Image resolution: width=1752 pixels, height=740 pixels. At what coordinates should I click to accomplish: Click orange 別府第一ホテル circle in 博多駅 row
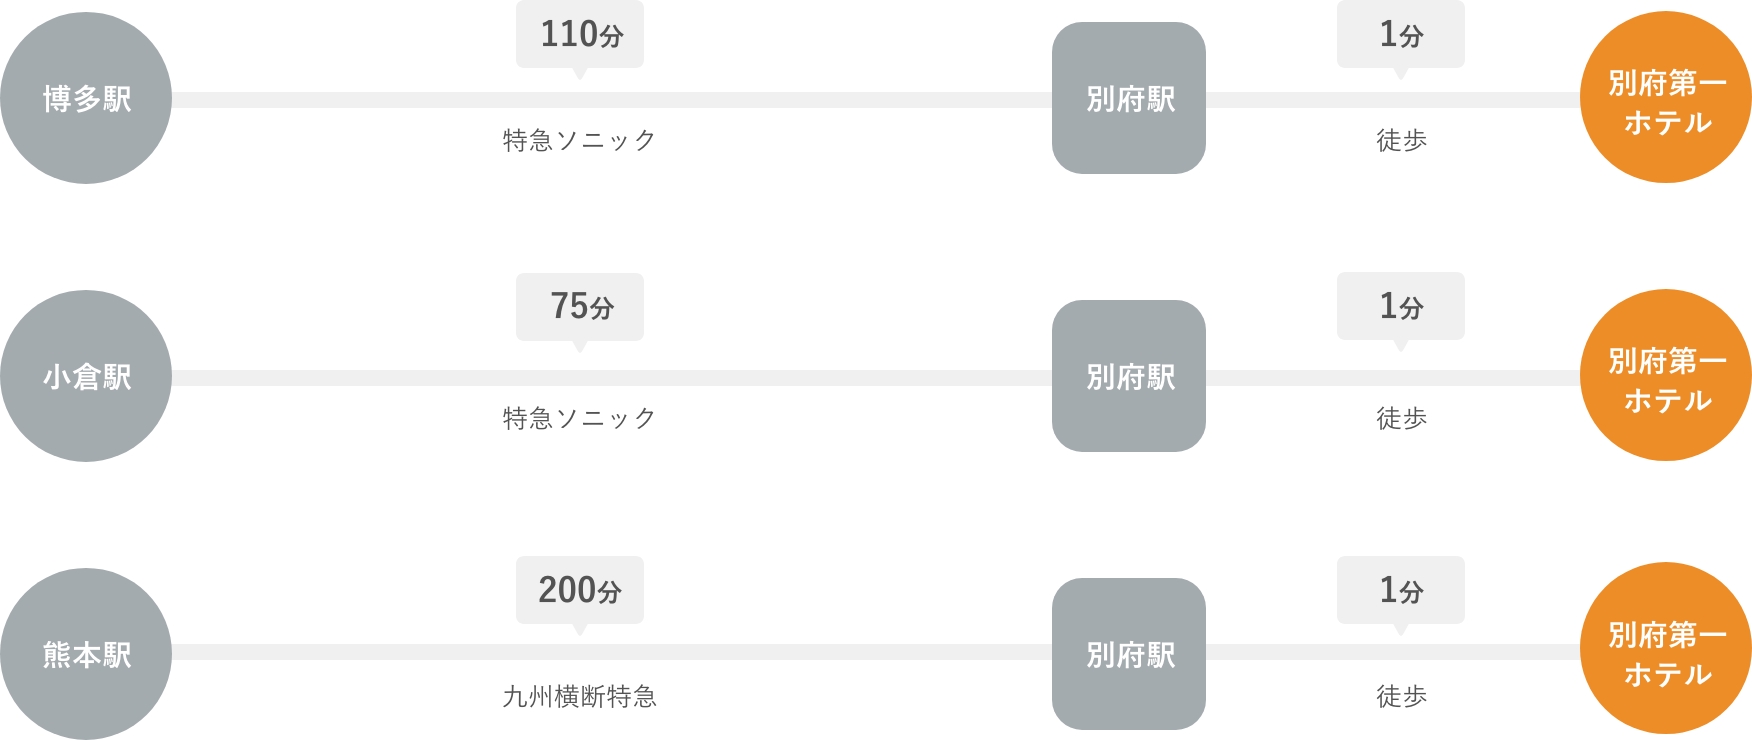tap(1666, 97)
